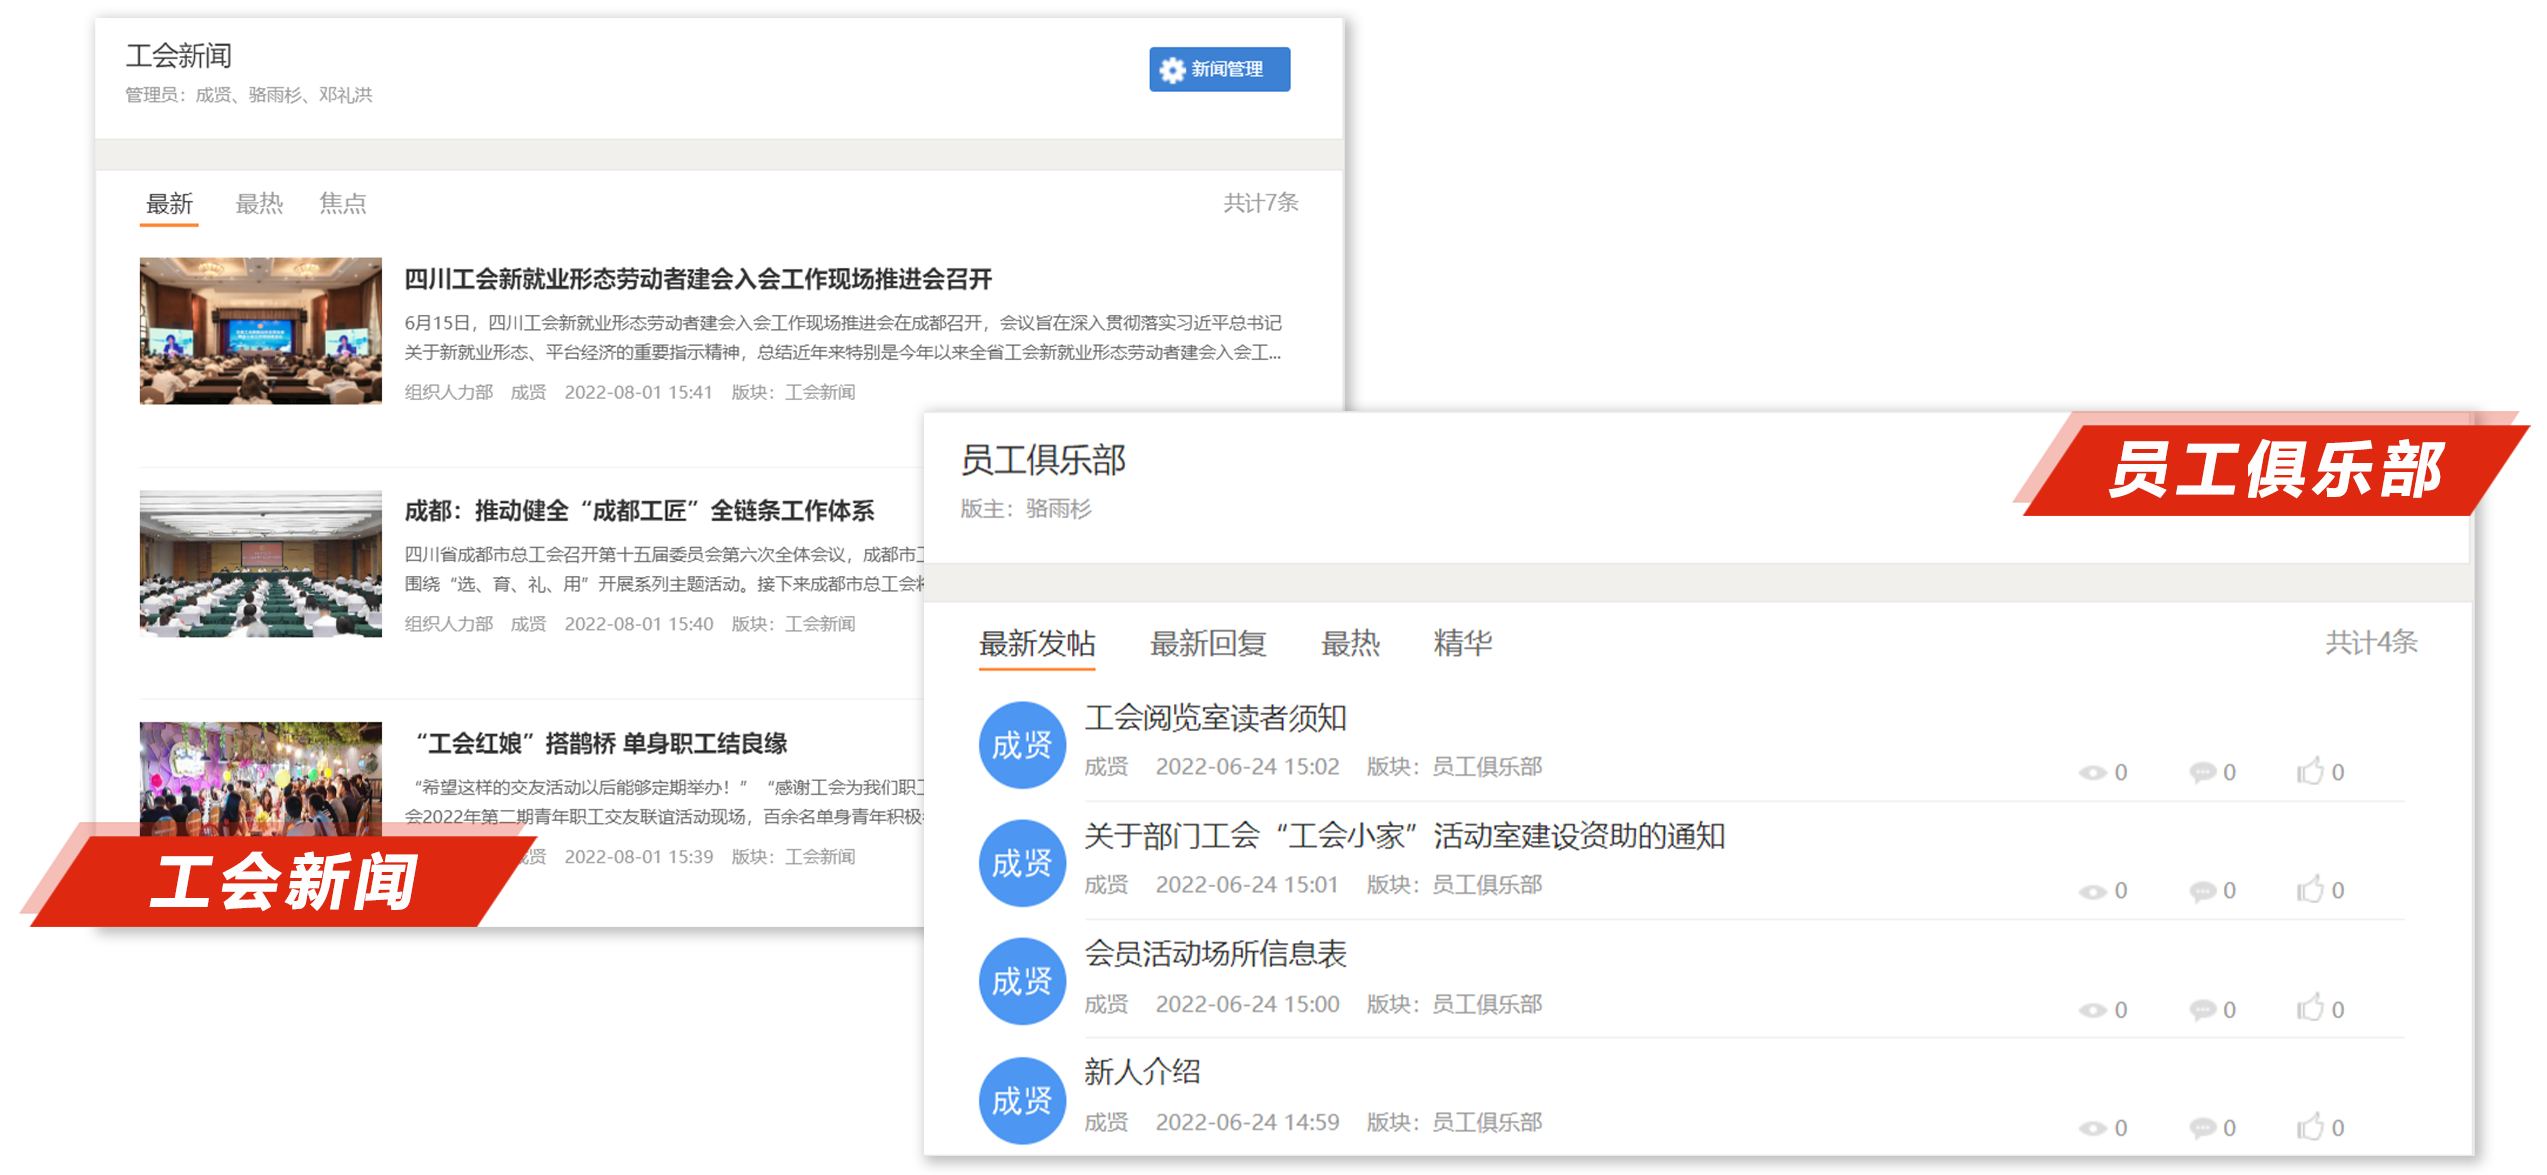
Task: Click 版块：员工俱乐部 under 新人介绍
Action: pyautogui.click(x=1454, y=1123)
